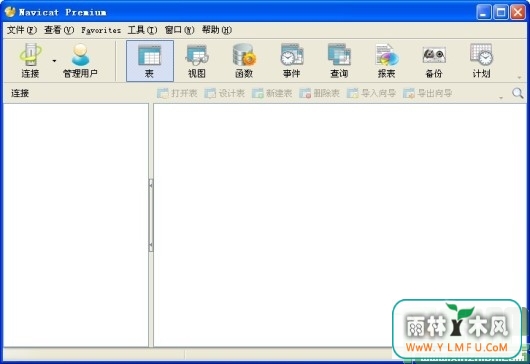The height and width of the screenshot is (364, 530).
Task: Select the 计划 (Schedule) toolbar icon
Action: click(481, 61)
